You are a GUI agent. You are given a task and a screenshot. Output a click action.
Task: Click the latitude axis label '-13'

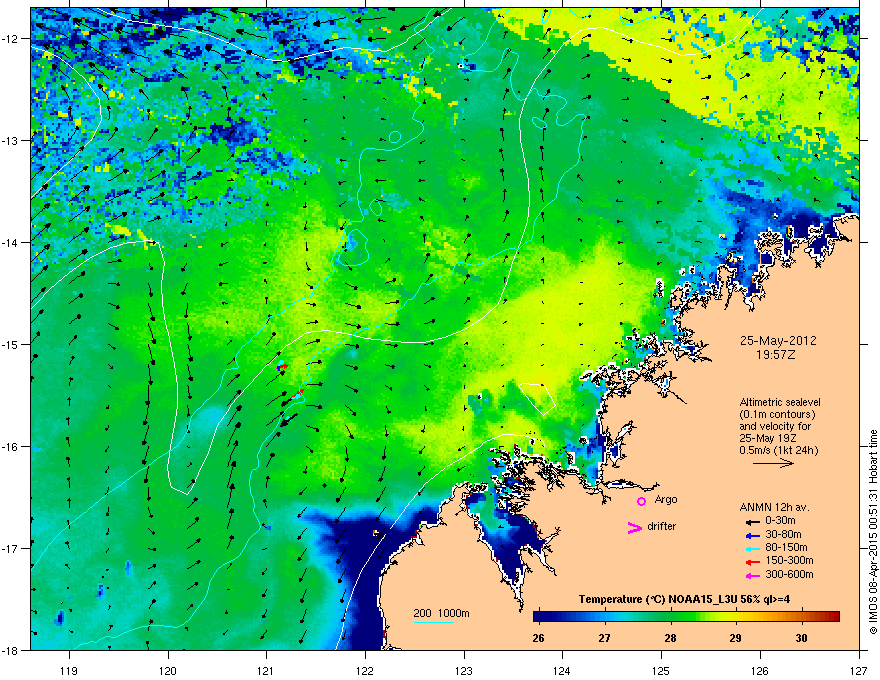[11, 141]
